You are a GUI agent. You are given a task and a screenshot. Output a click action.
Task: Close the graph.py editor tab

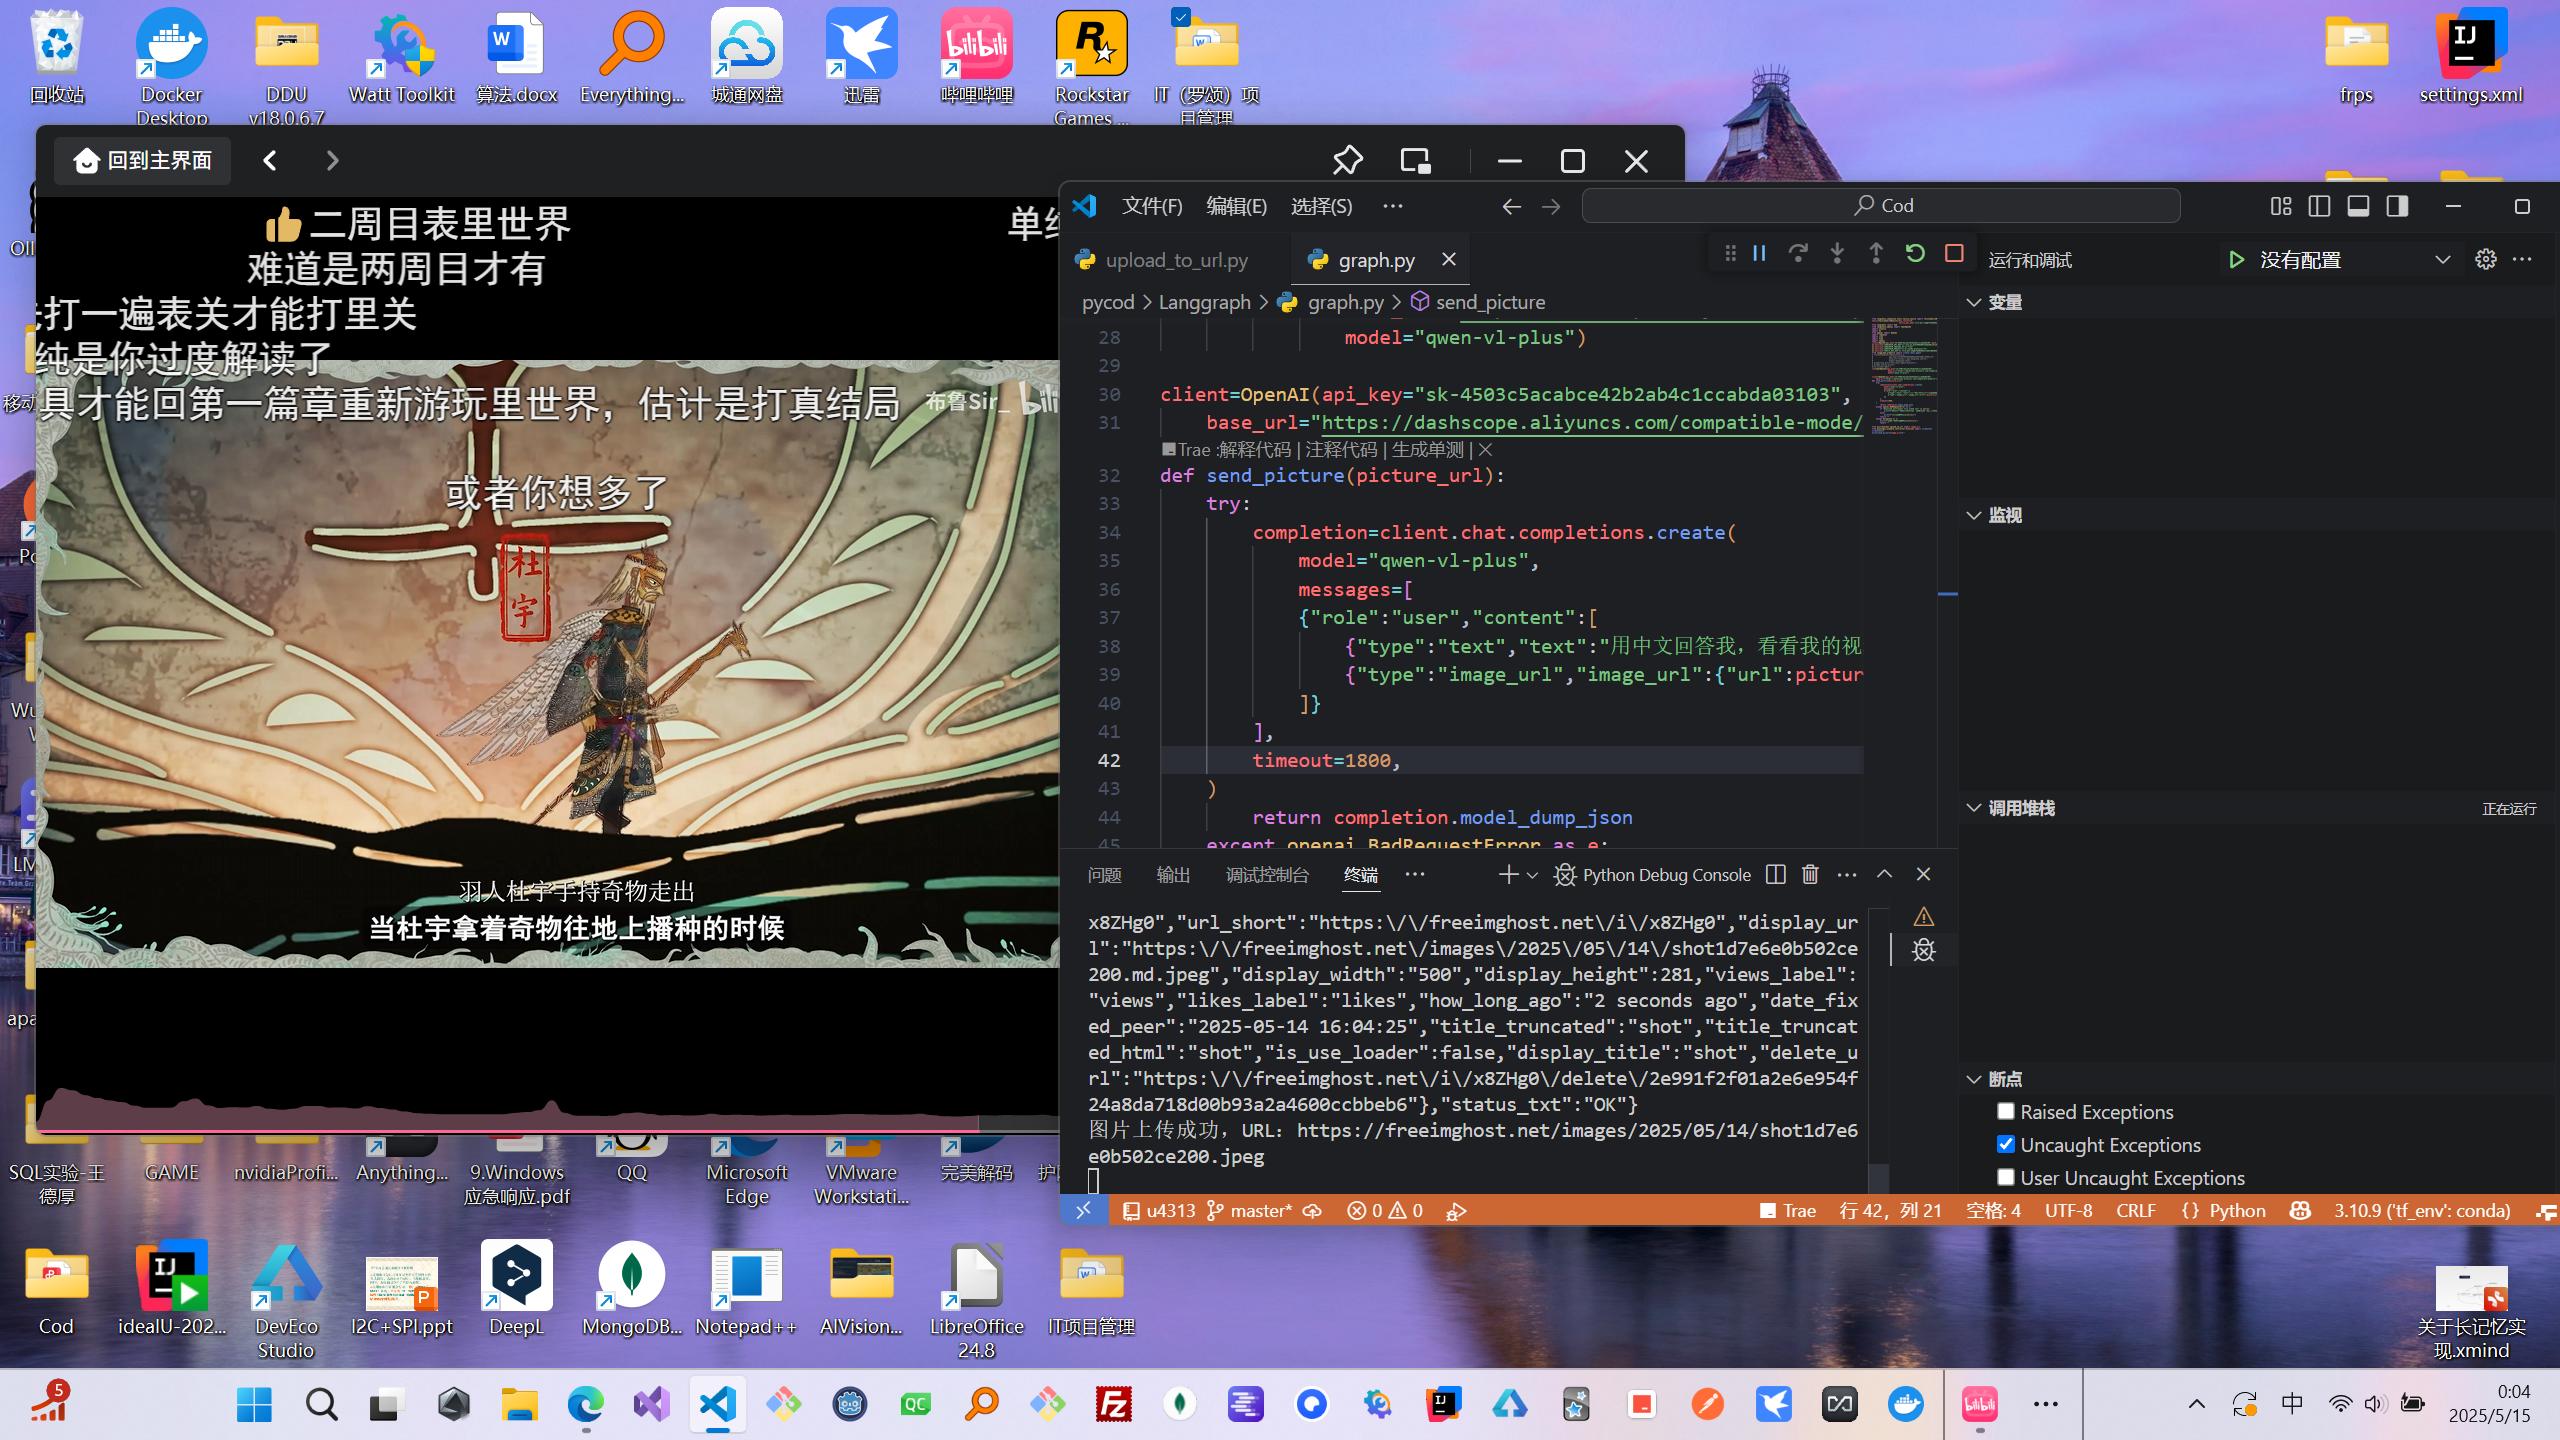click(1448, 260)
